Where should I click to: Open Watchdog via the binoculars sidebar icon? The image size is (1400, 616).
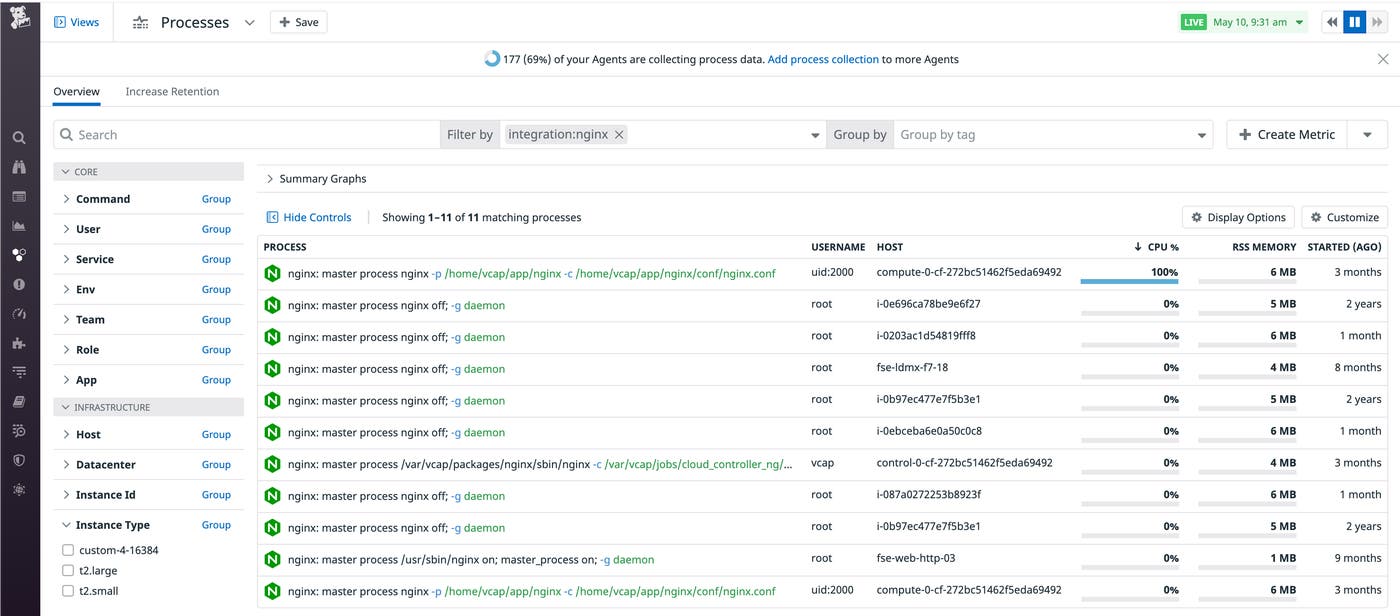20,168
